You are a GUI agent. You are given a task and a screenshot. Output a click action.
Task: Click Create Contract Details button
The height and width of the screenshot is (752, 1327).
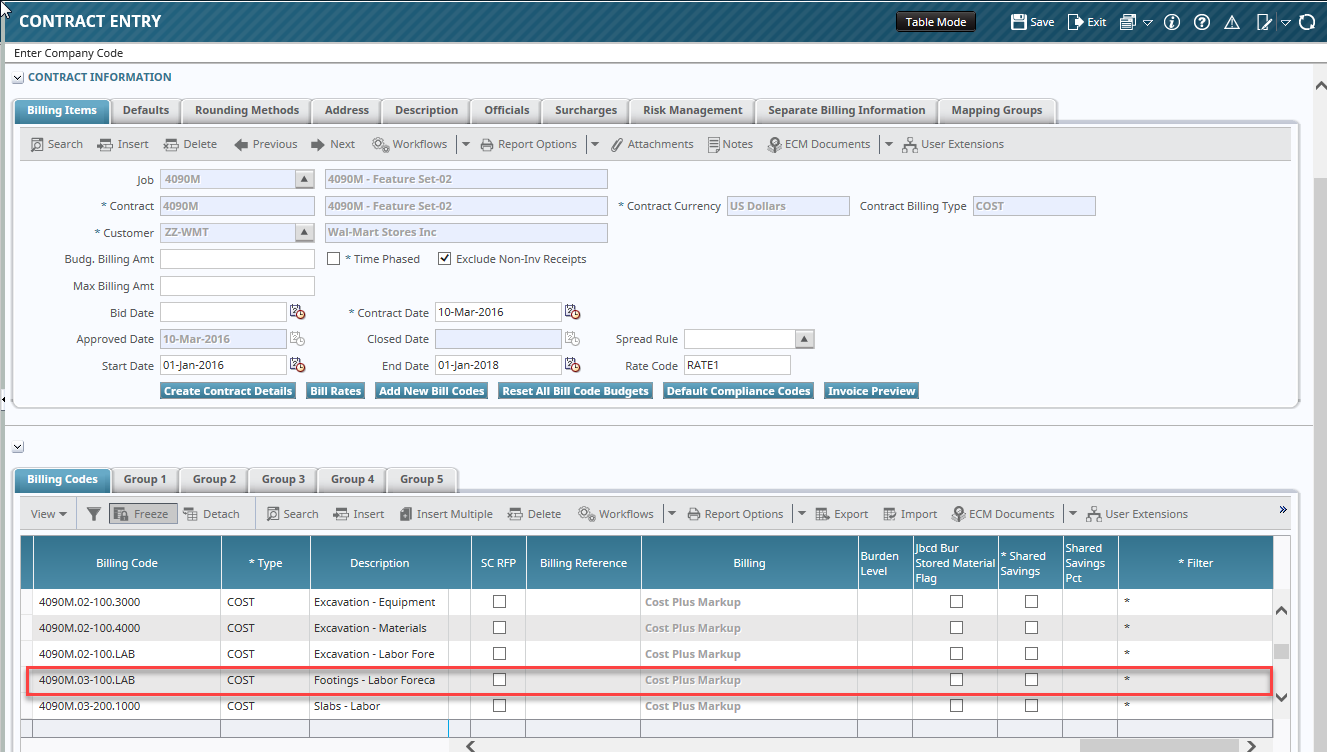228,391
